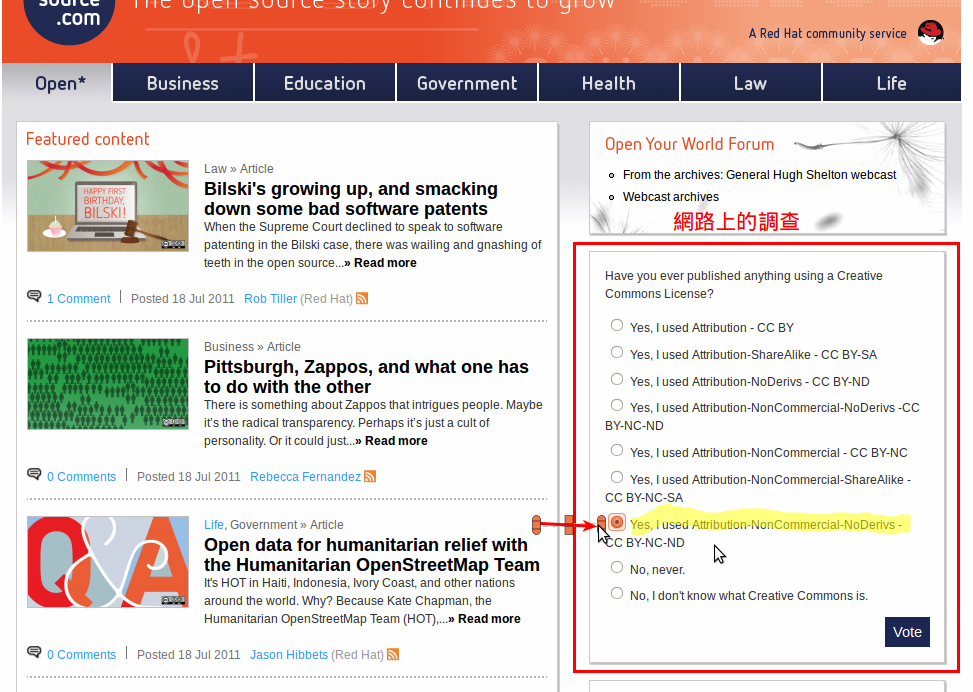This screenshot has height=692, width=973.
Task: Select the 'No, never.' poll option
Action: coord(617,567)
